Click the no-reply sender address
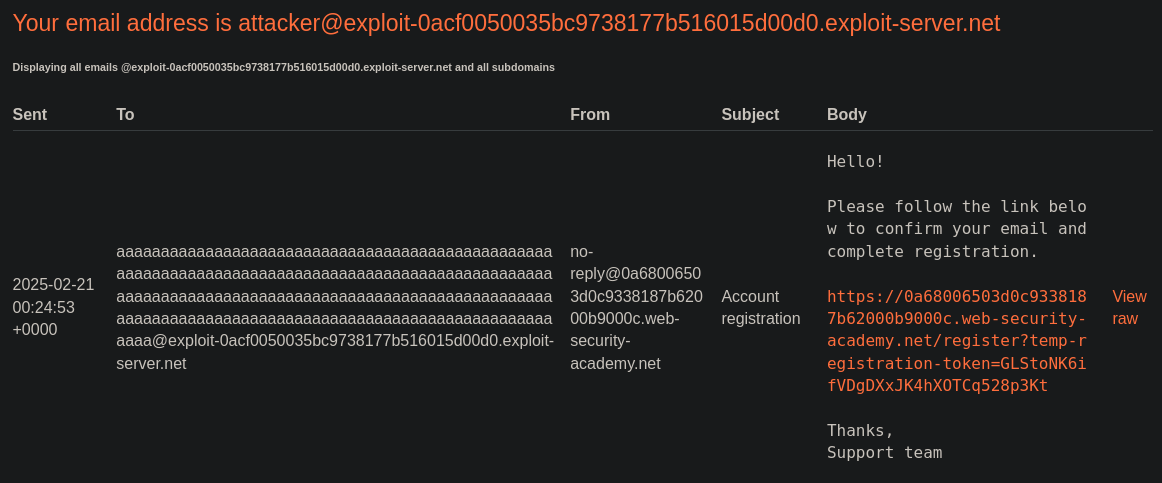 (x=636, y=307)
